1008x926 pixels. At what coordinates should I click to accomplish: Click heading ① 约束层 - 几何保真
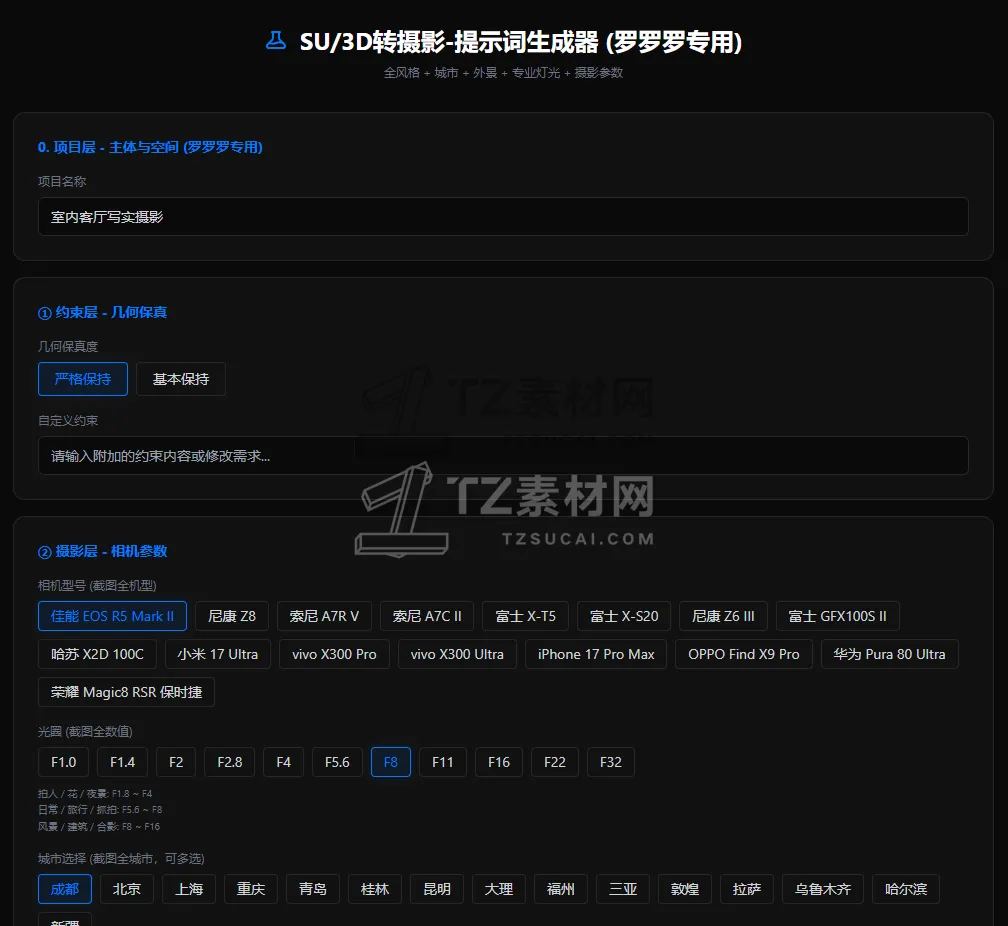(x=102, y=313)
